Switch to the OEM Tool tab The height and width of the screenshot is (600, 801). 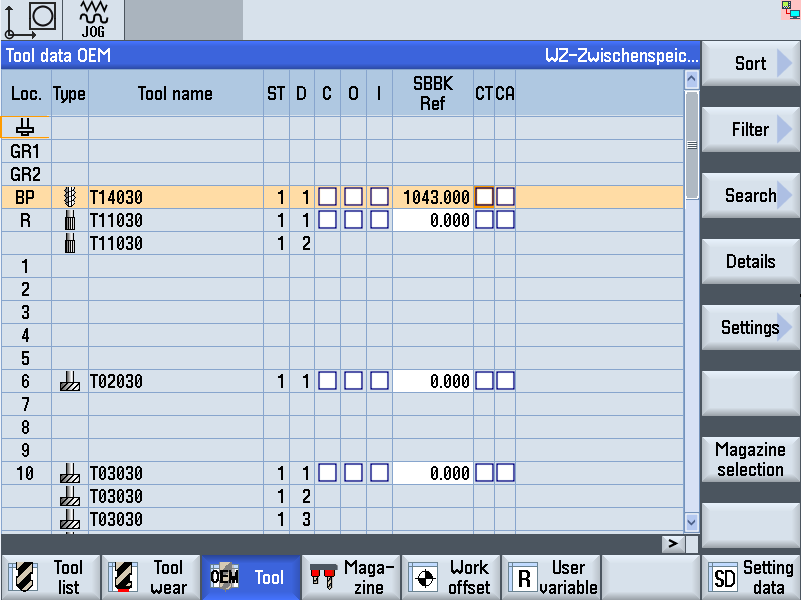click(250, 576)
